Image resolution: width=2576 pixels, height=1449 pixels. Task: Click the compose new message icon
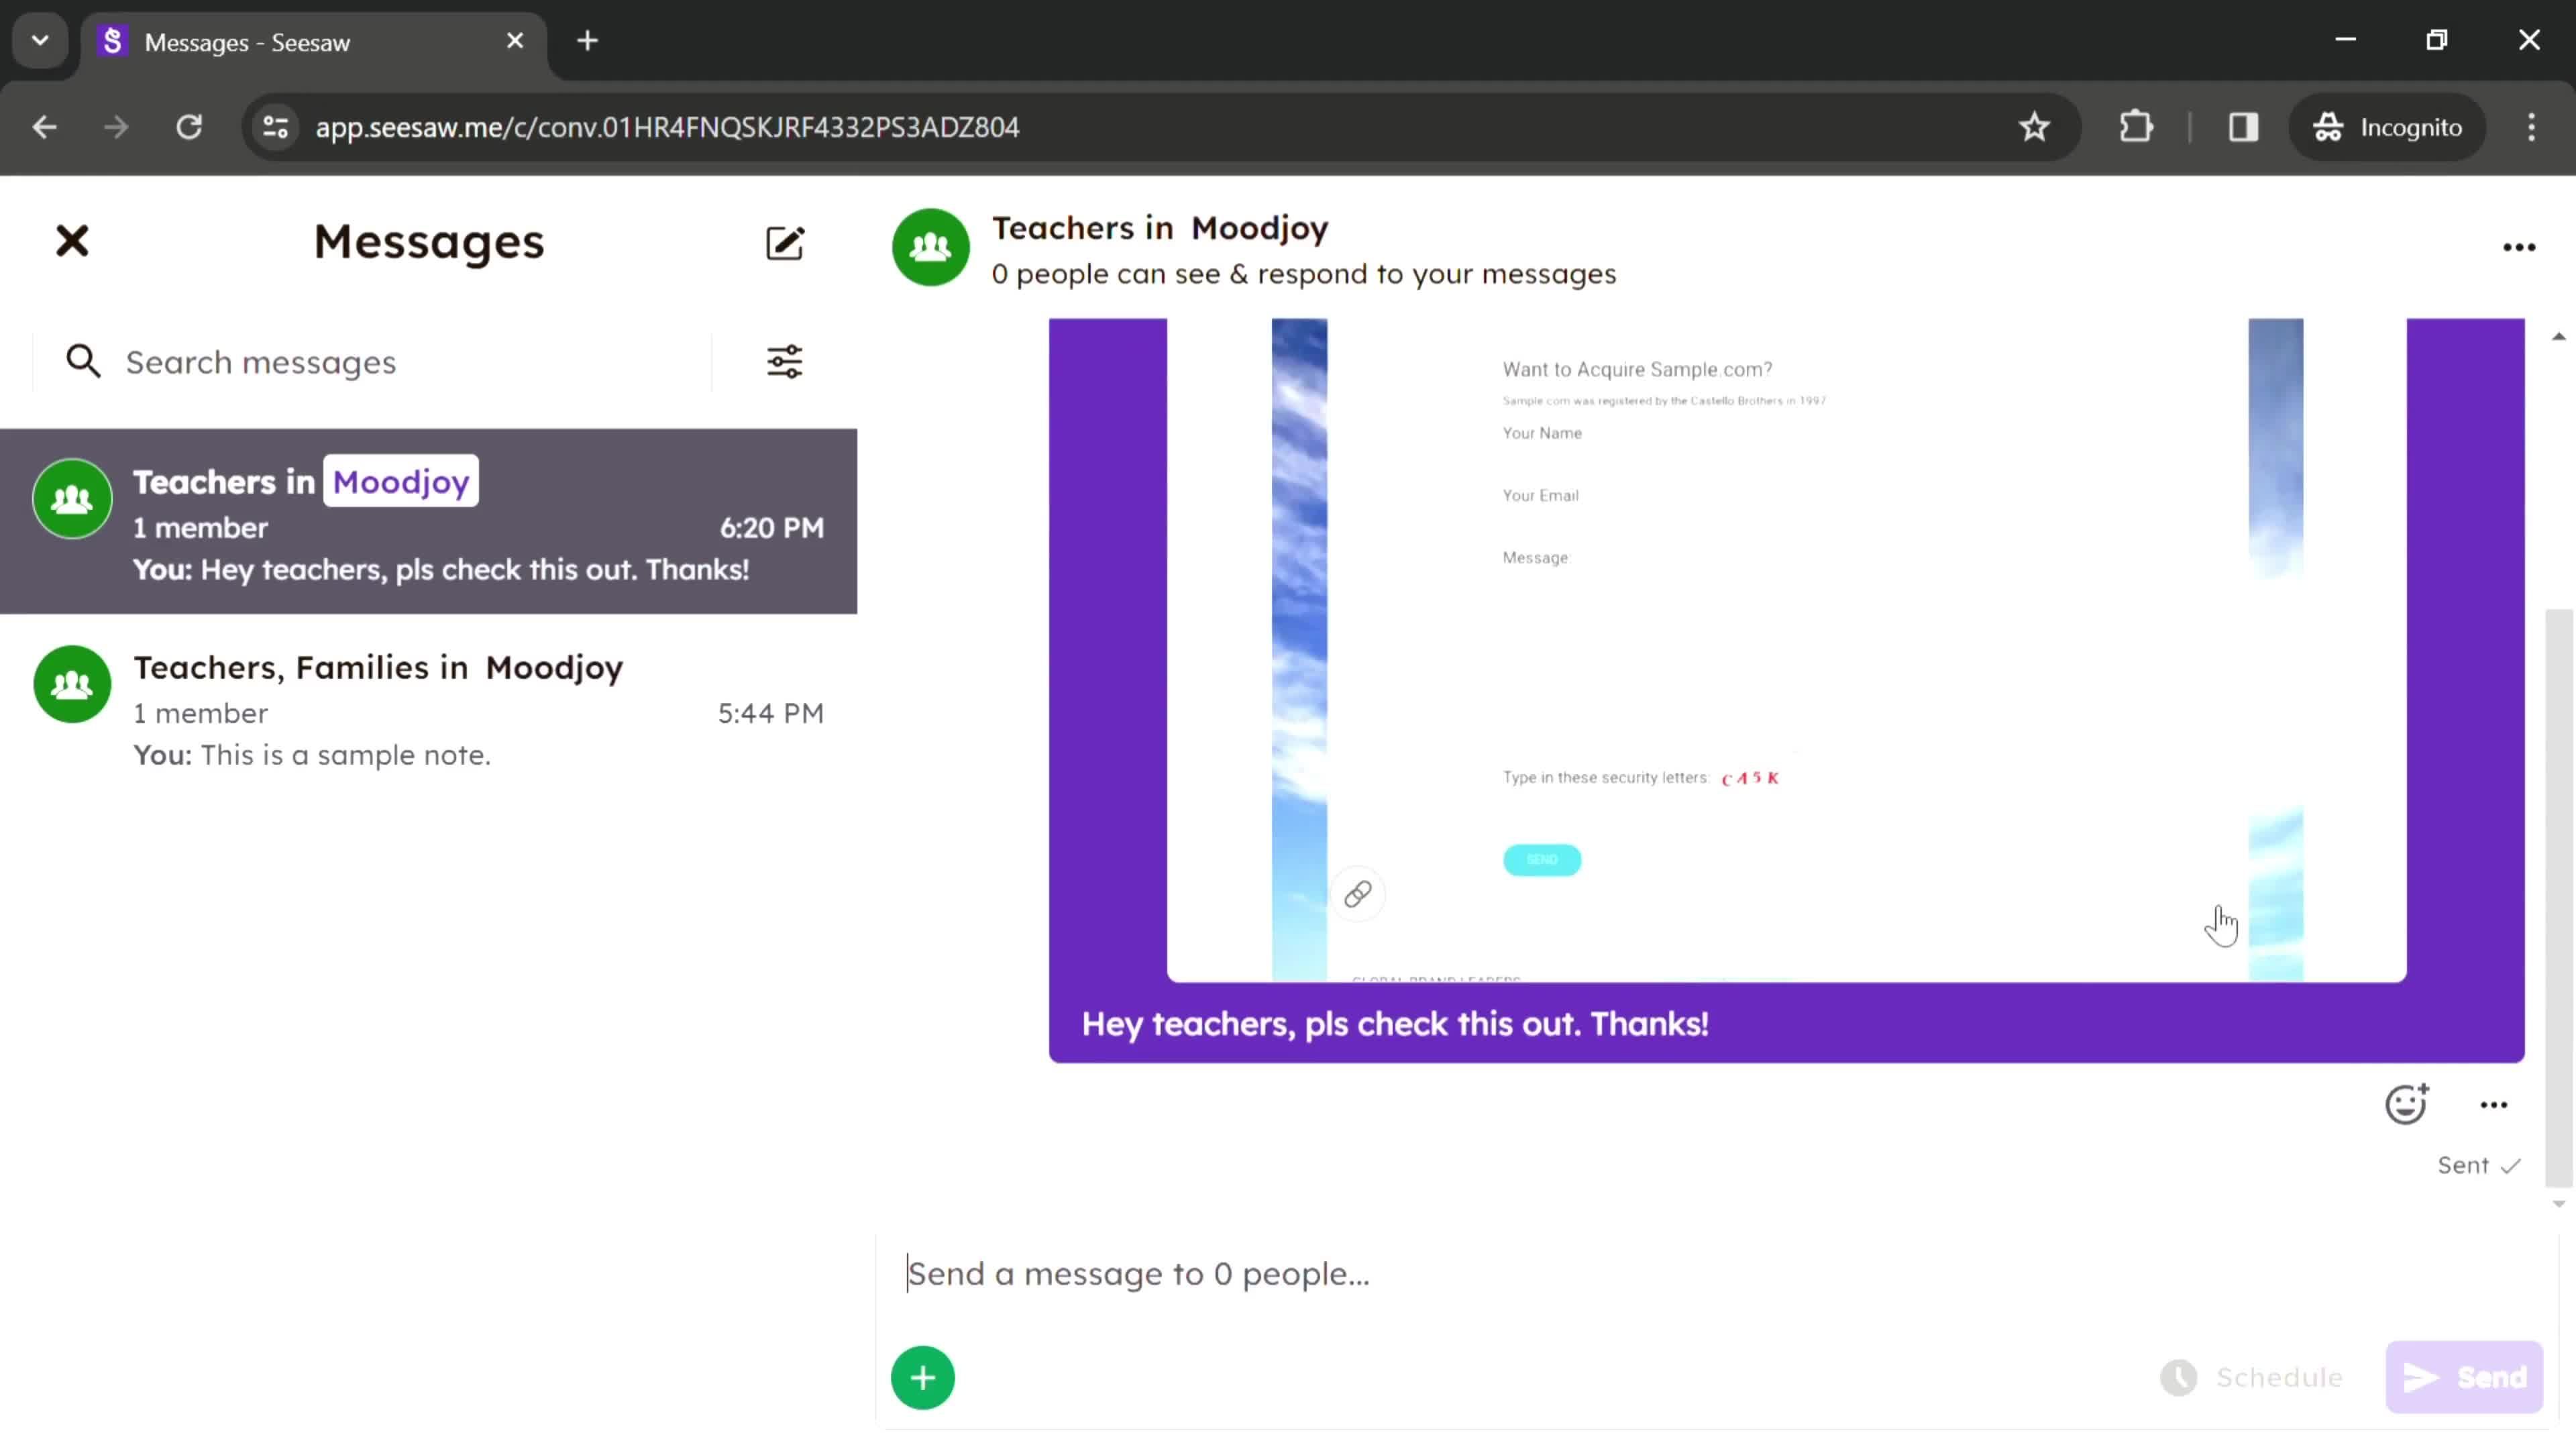[x=786, y=242]
